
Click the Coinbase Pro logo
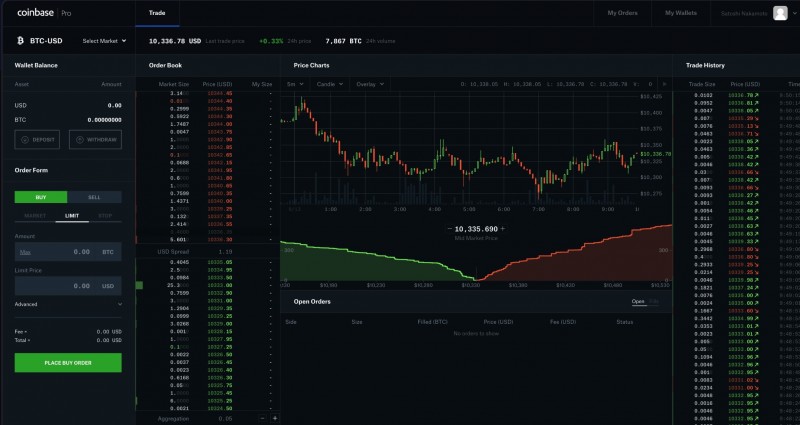coord(44,13)
